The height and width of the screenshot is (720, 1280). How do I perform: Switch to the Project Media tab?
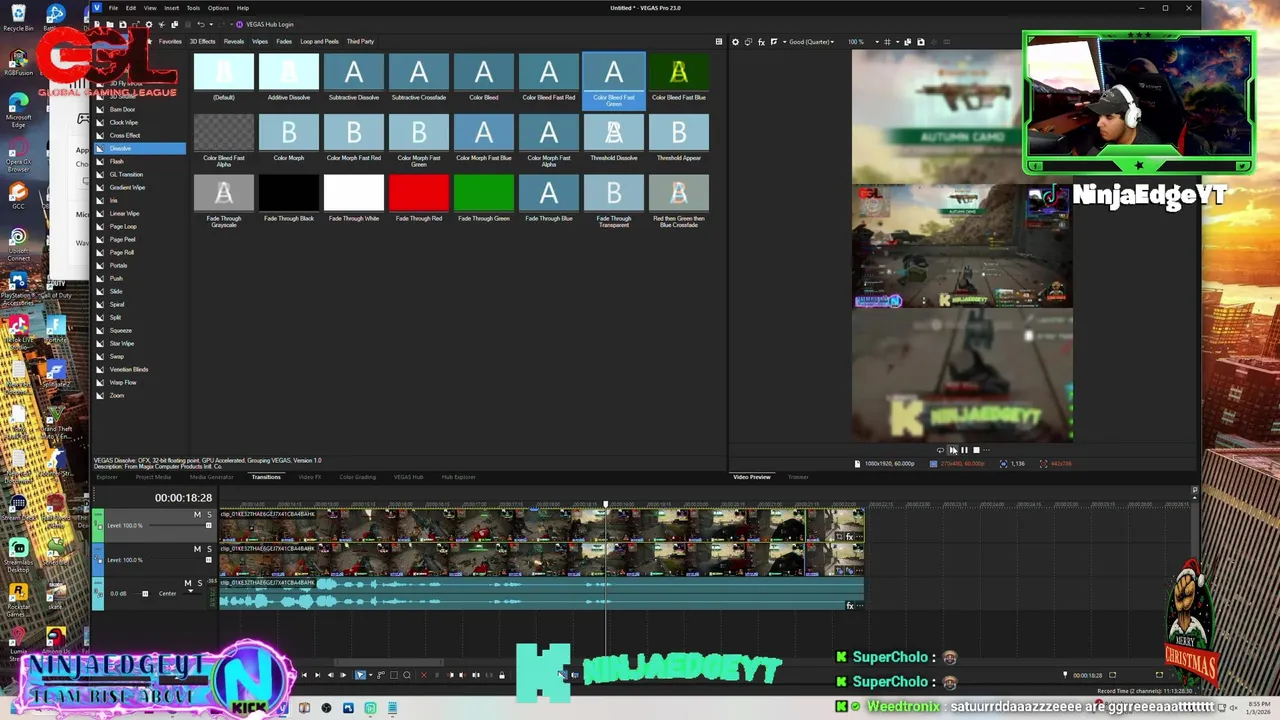tap(153, 477)
